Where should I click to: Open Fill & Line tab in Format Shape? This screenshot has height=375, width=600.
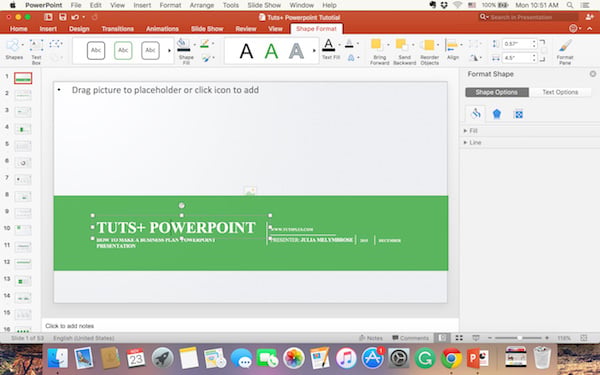coord(476,114)
